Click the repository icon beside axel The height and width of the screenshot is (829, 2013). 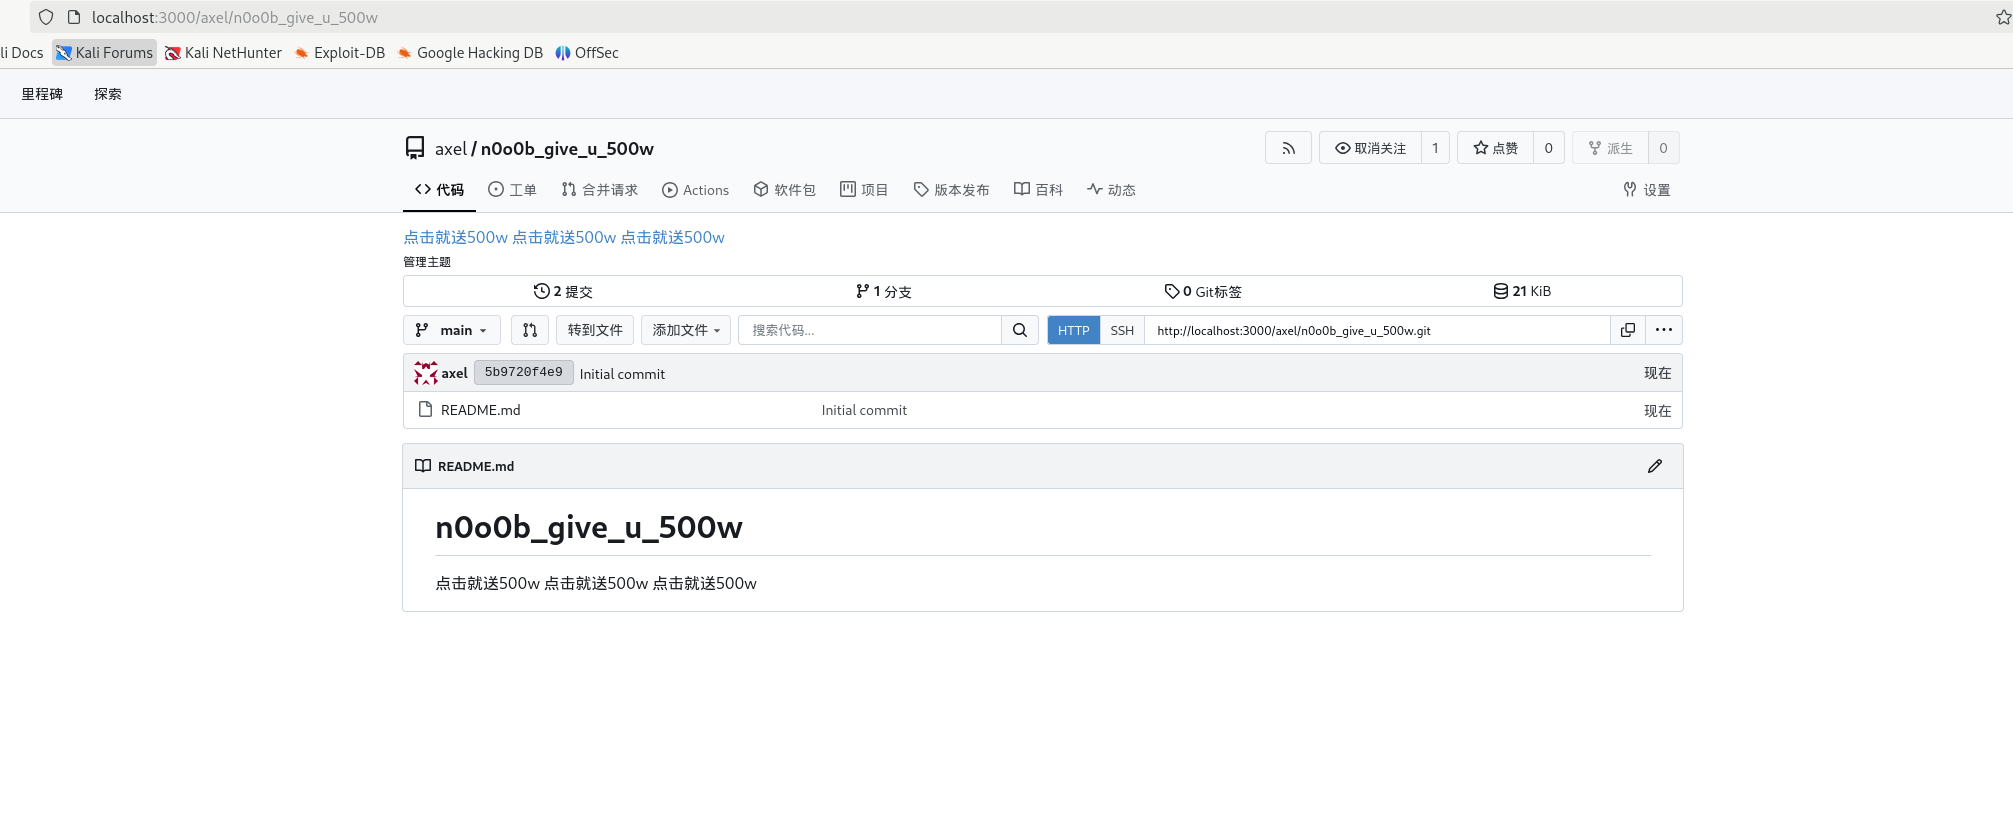[x=415, y=148]
